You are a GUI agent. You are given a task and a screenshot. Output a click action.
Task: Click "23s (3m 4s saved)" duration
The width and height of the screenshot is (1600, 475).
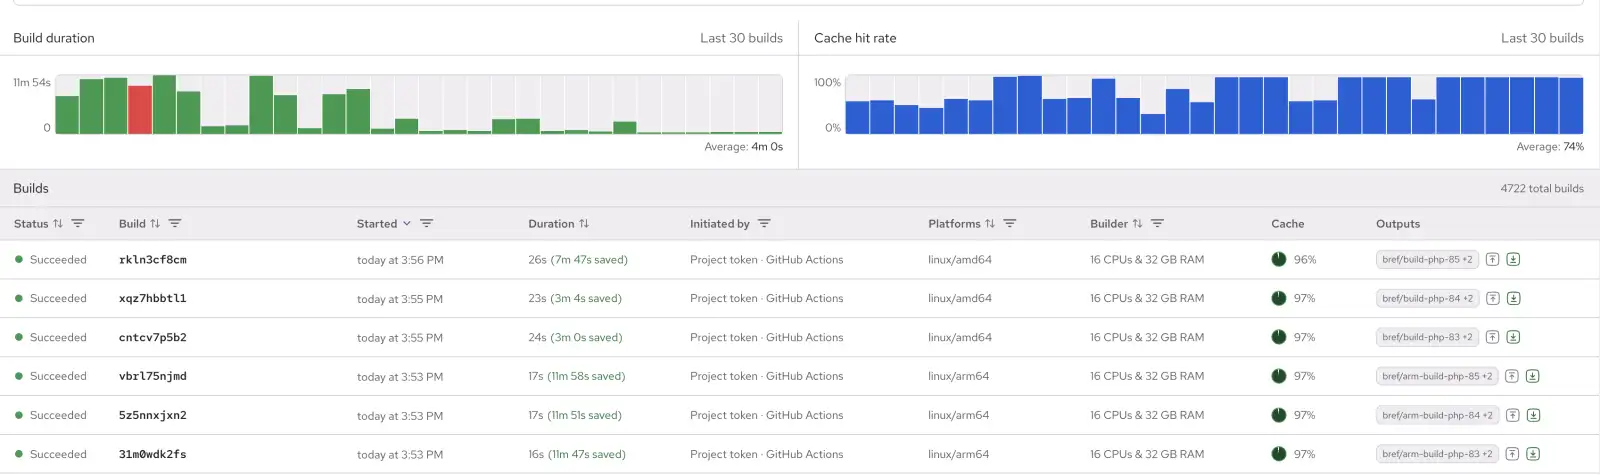coord(575,298)
